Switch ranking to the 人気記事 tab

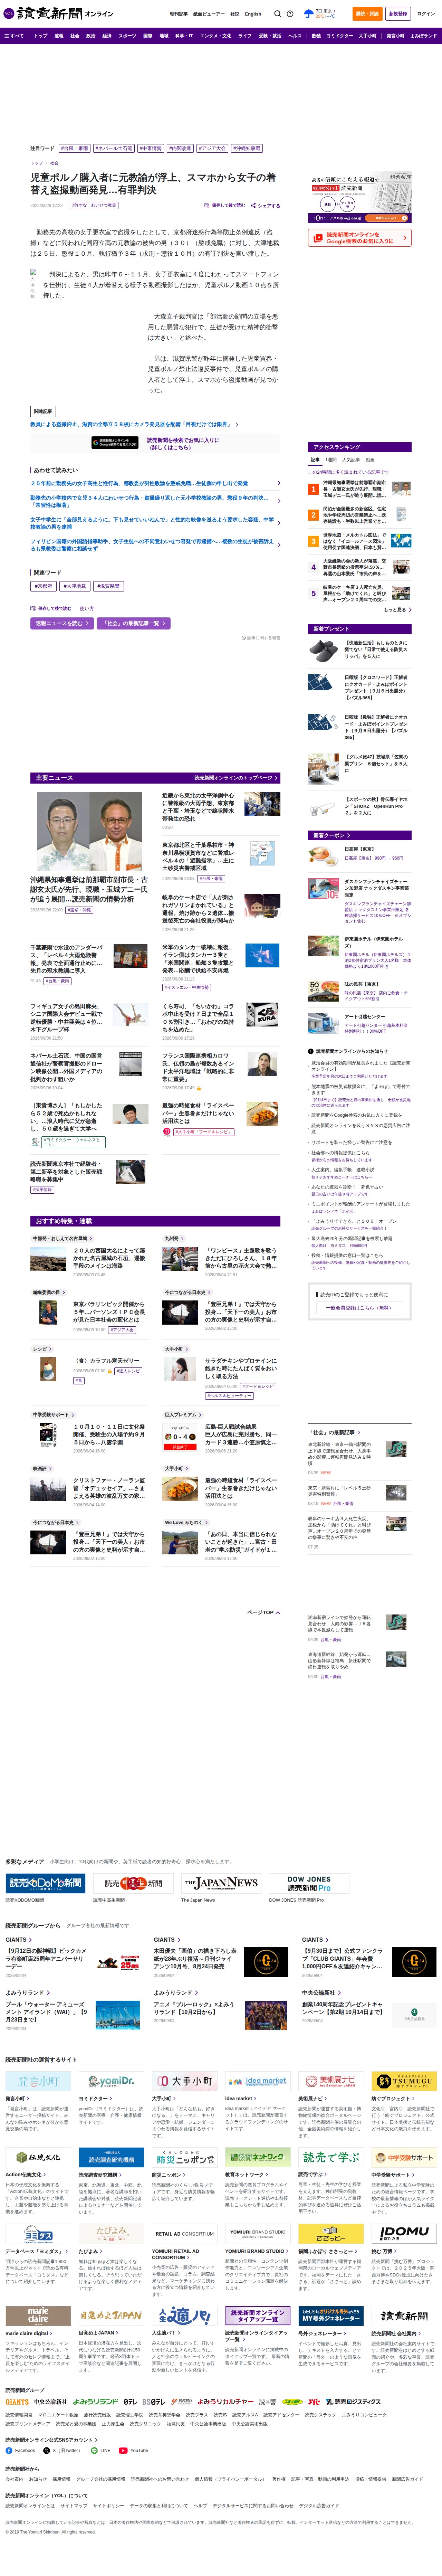pos(351,460)
